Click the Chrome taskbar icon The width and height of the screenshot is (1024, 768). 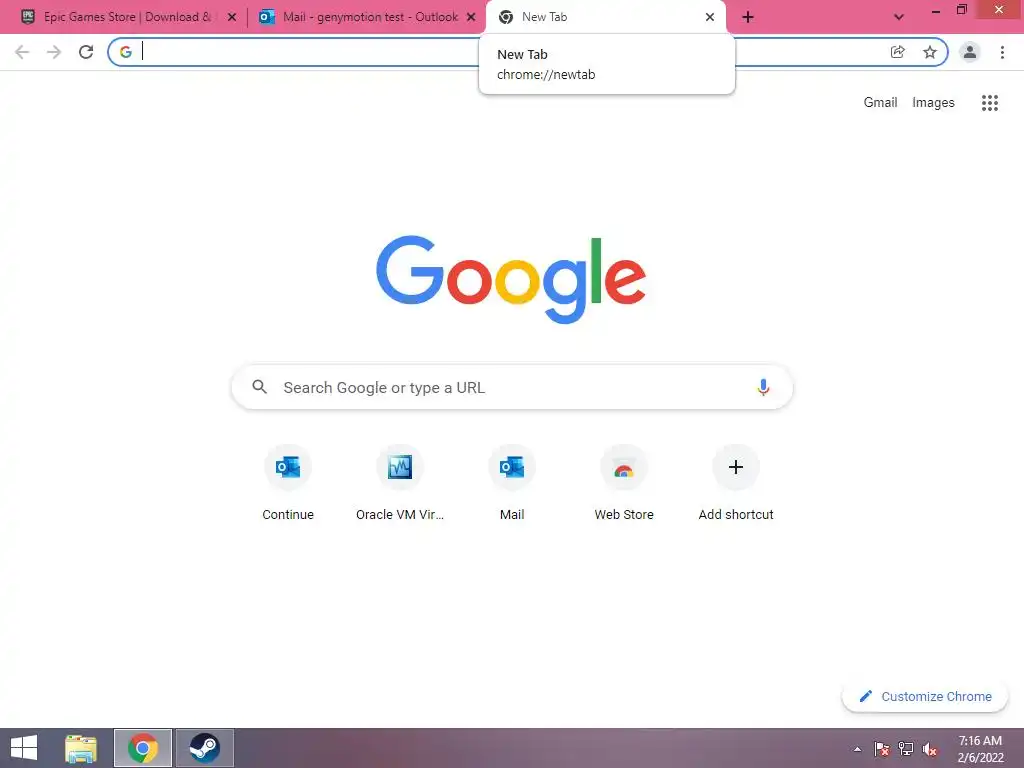click(x=143, y=748)
